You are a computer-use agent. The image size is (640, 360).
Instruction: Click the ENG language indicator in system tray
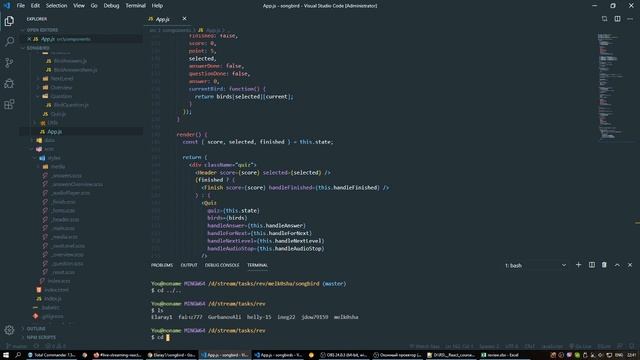pyautogui.click(x=619, y=355)
